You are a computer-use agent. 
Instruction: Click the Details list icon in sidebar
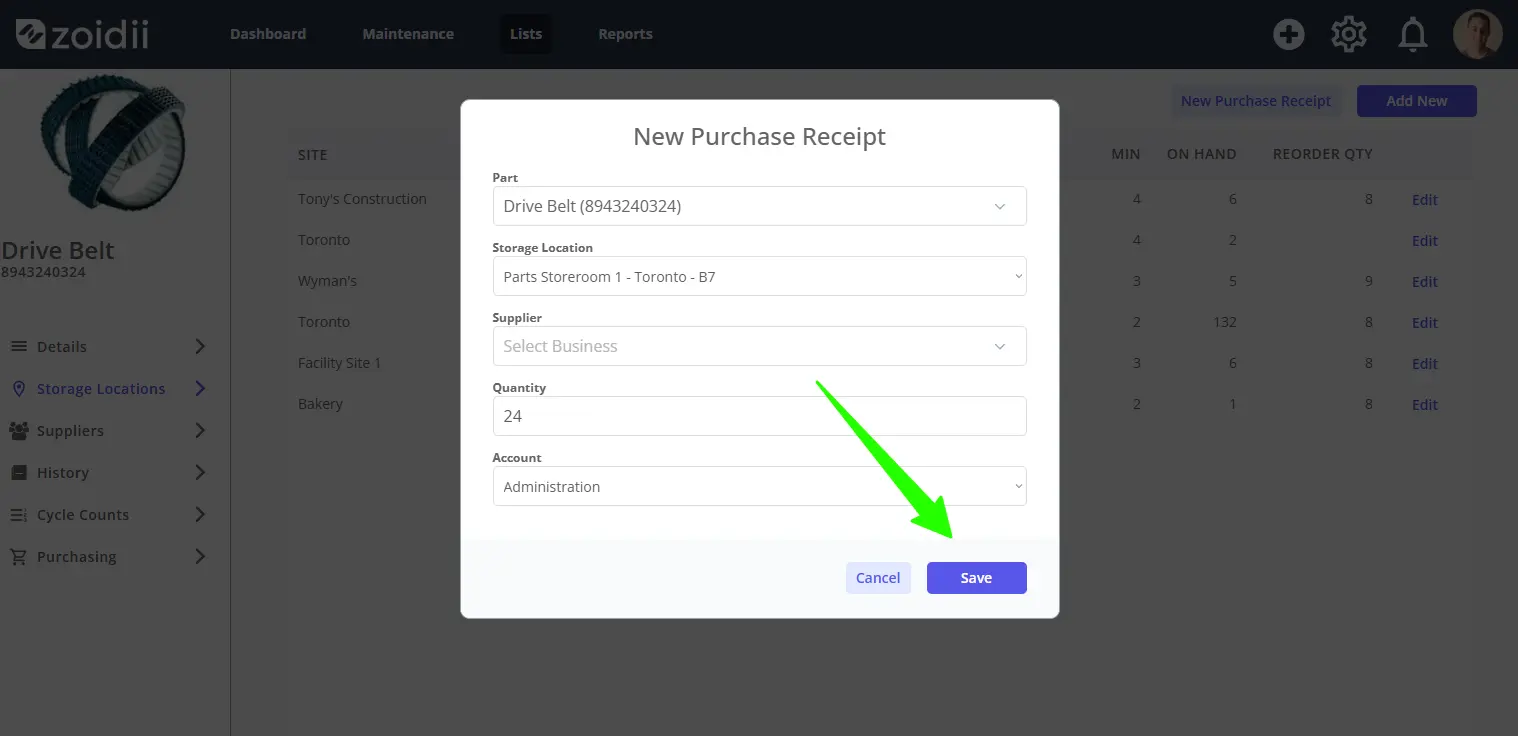coord(18,346)
